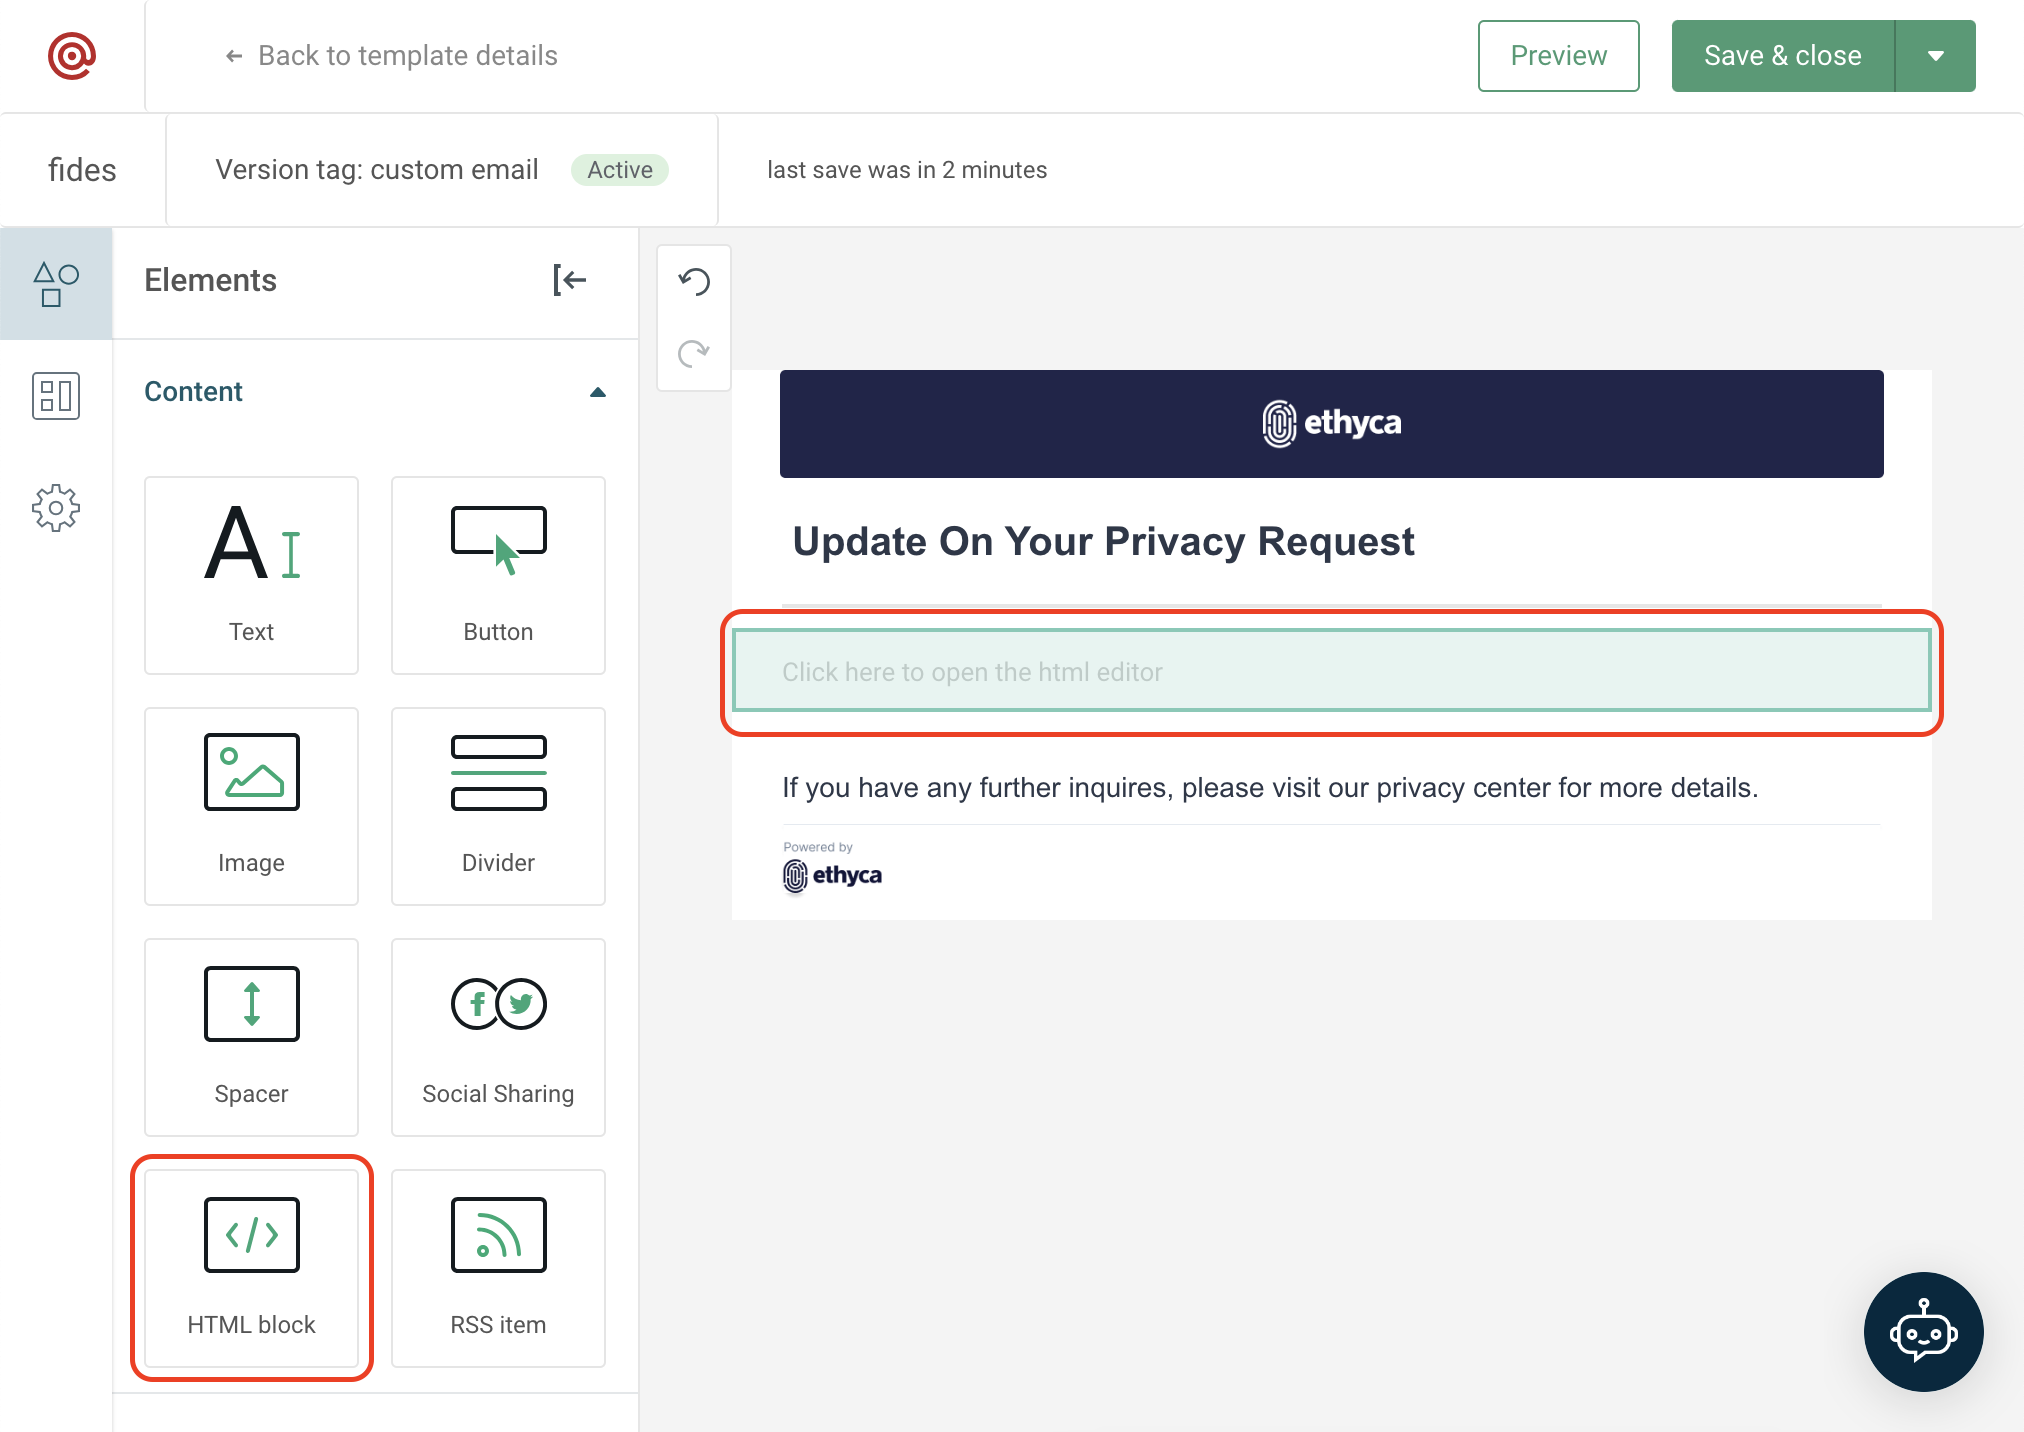
Task: Select the Divider element
Action: [498, 806]
